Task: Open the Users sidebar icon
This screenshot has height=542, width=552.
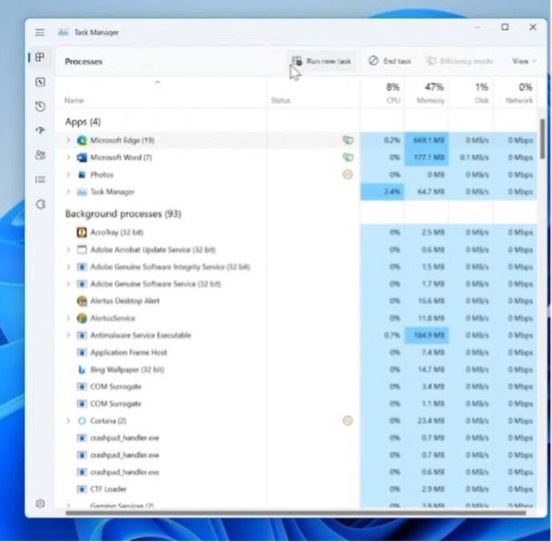Action: tap(40, 155)
